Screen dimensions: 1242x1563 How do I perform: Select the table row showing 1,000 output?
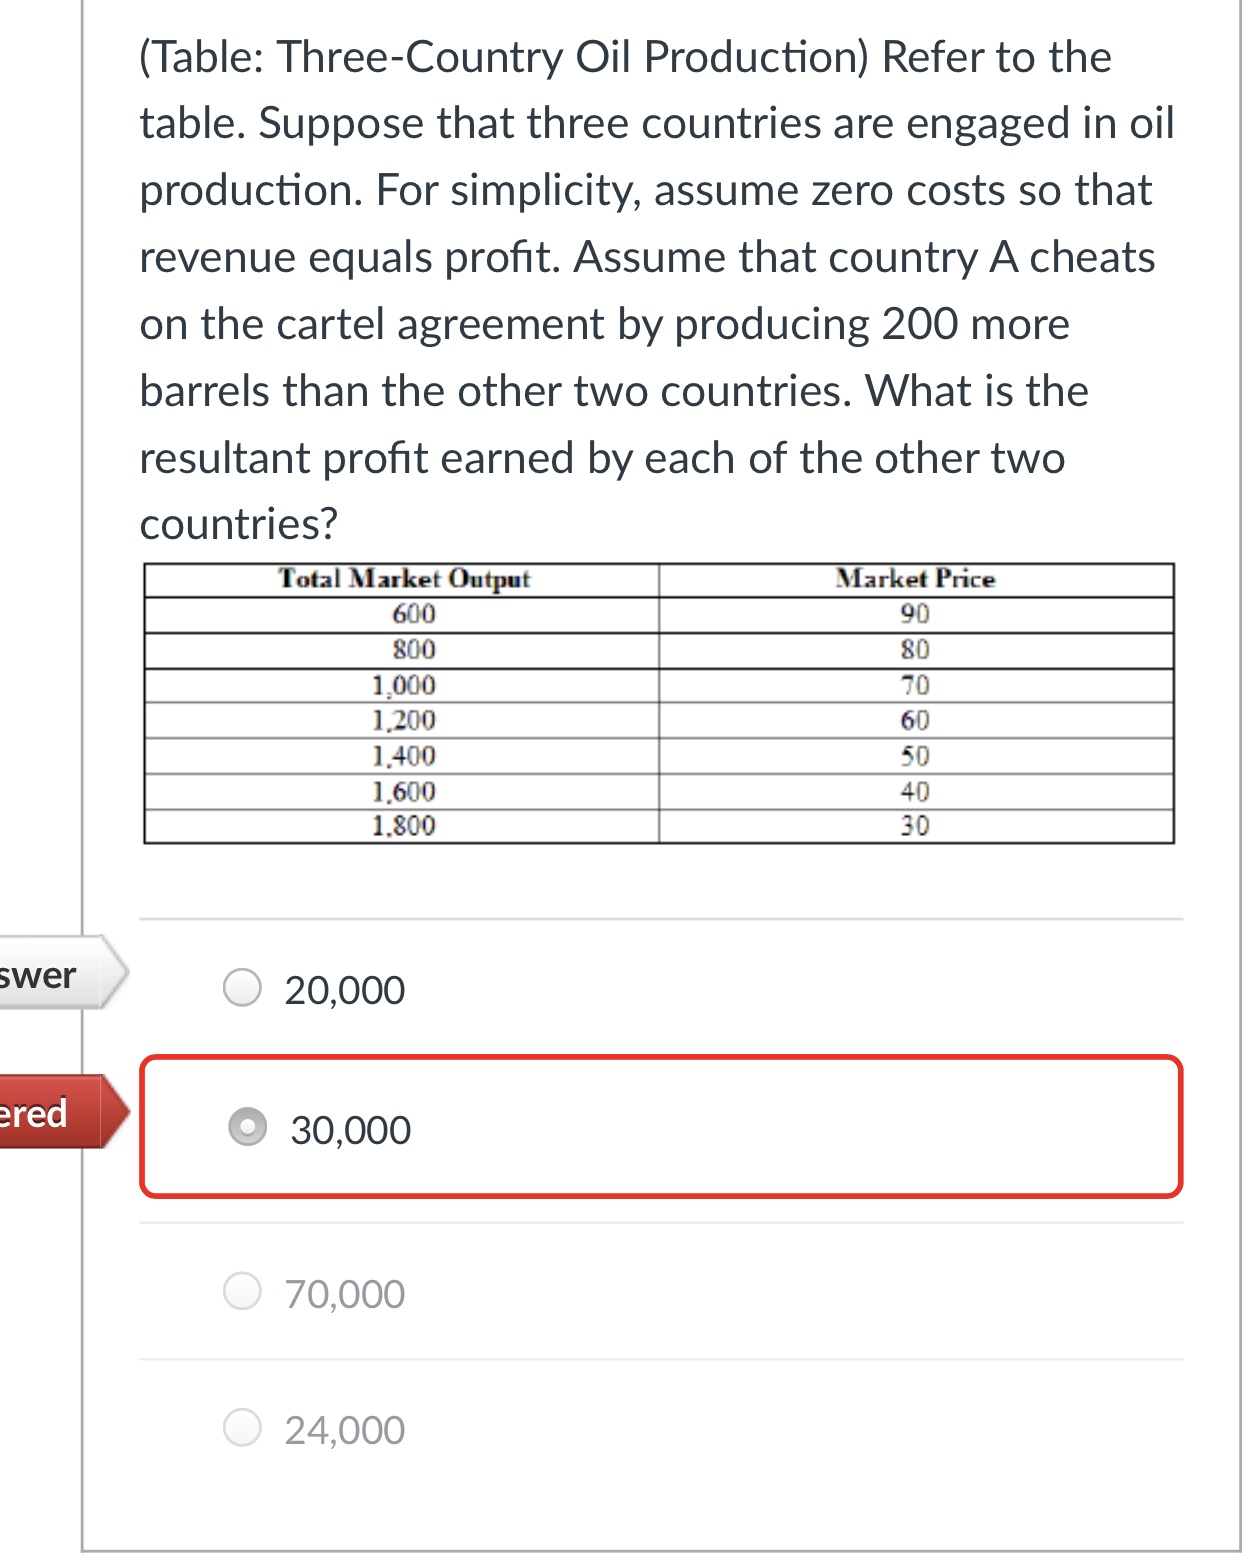tap(404, 686)
